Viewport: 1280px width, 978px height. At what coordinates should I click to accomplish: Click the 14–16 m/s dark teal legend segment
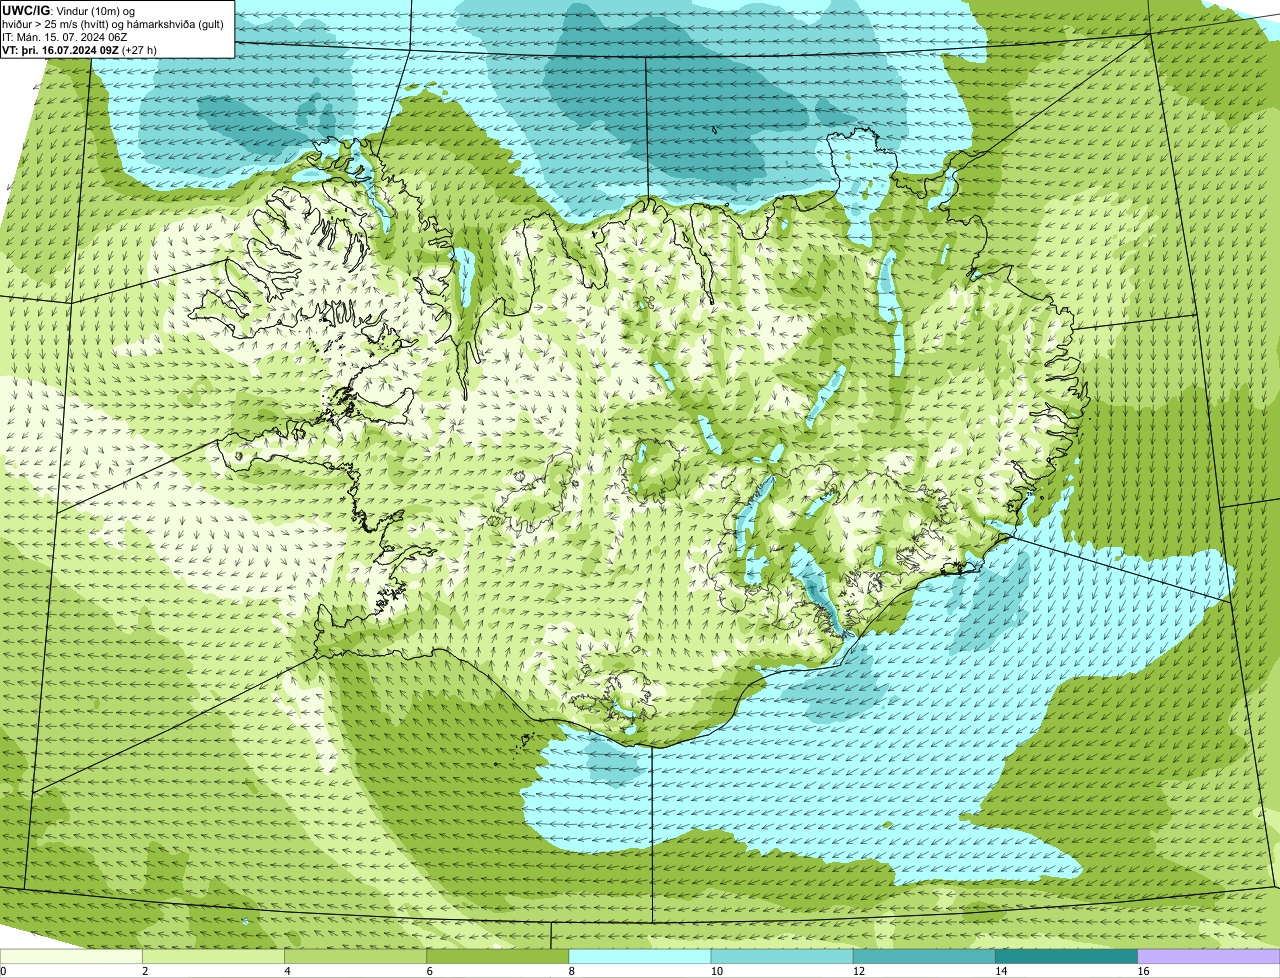(1067, 957)
